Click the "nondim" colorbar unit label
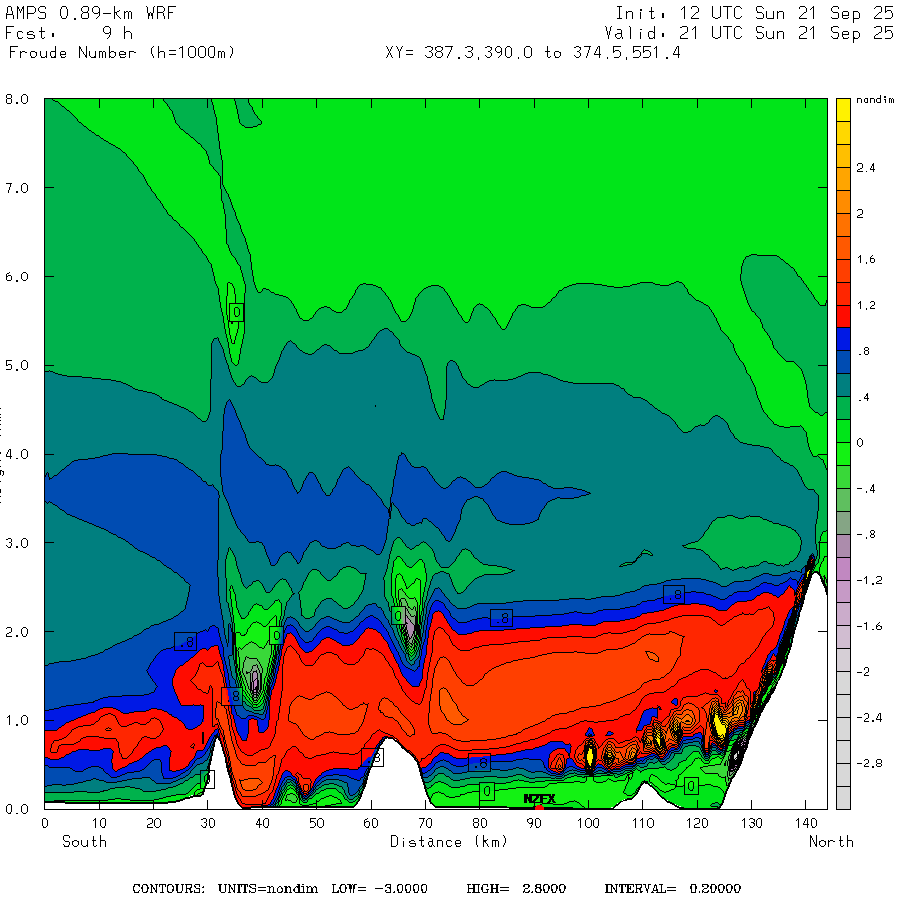The image size is (900, 900). point(875,100)
